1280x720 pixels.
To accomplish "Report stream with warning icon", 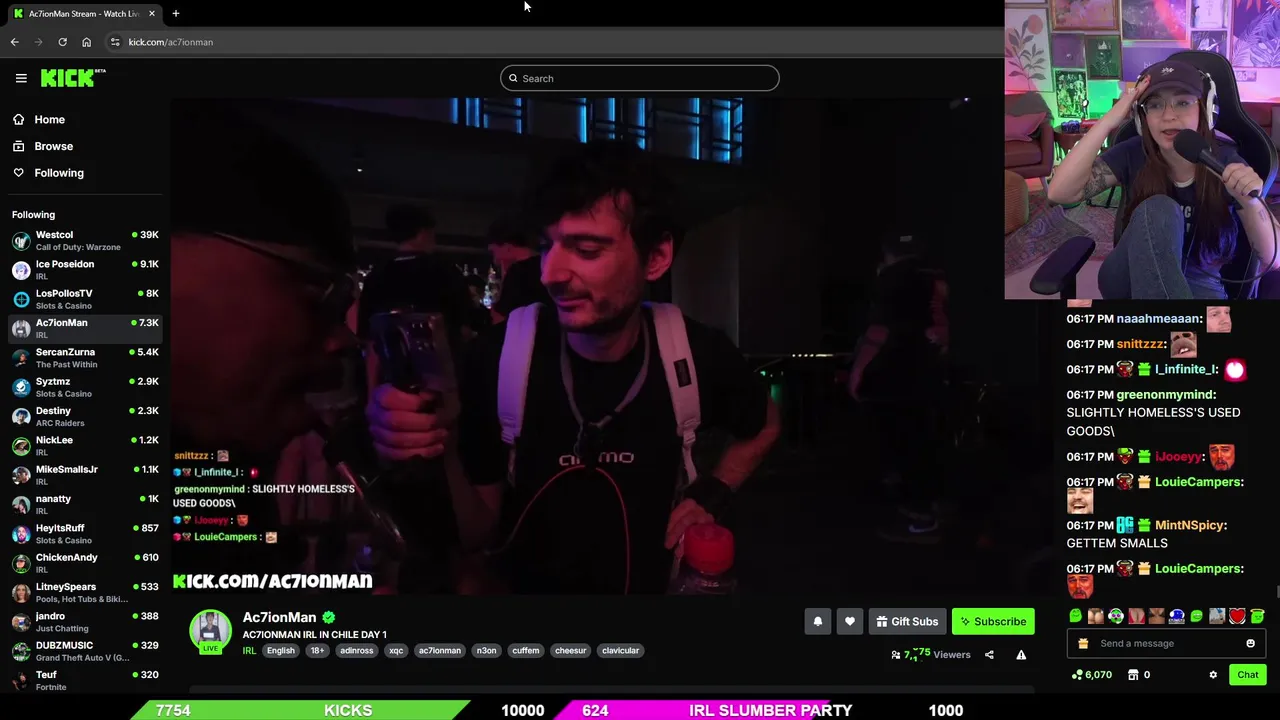I will 1021,655.
